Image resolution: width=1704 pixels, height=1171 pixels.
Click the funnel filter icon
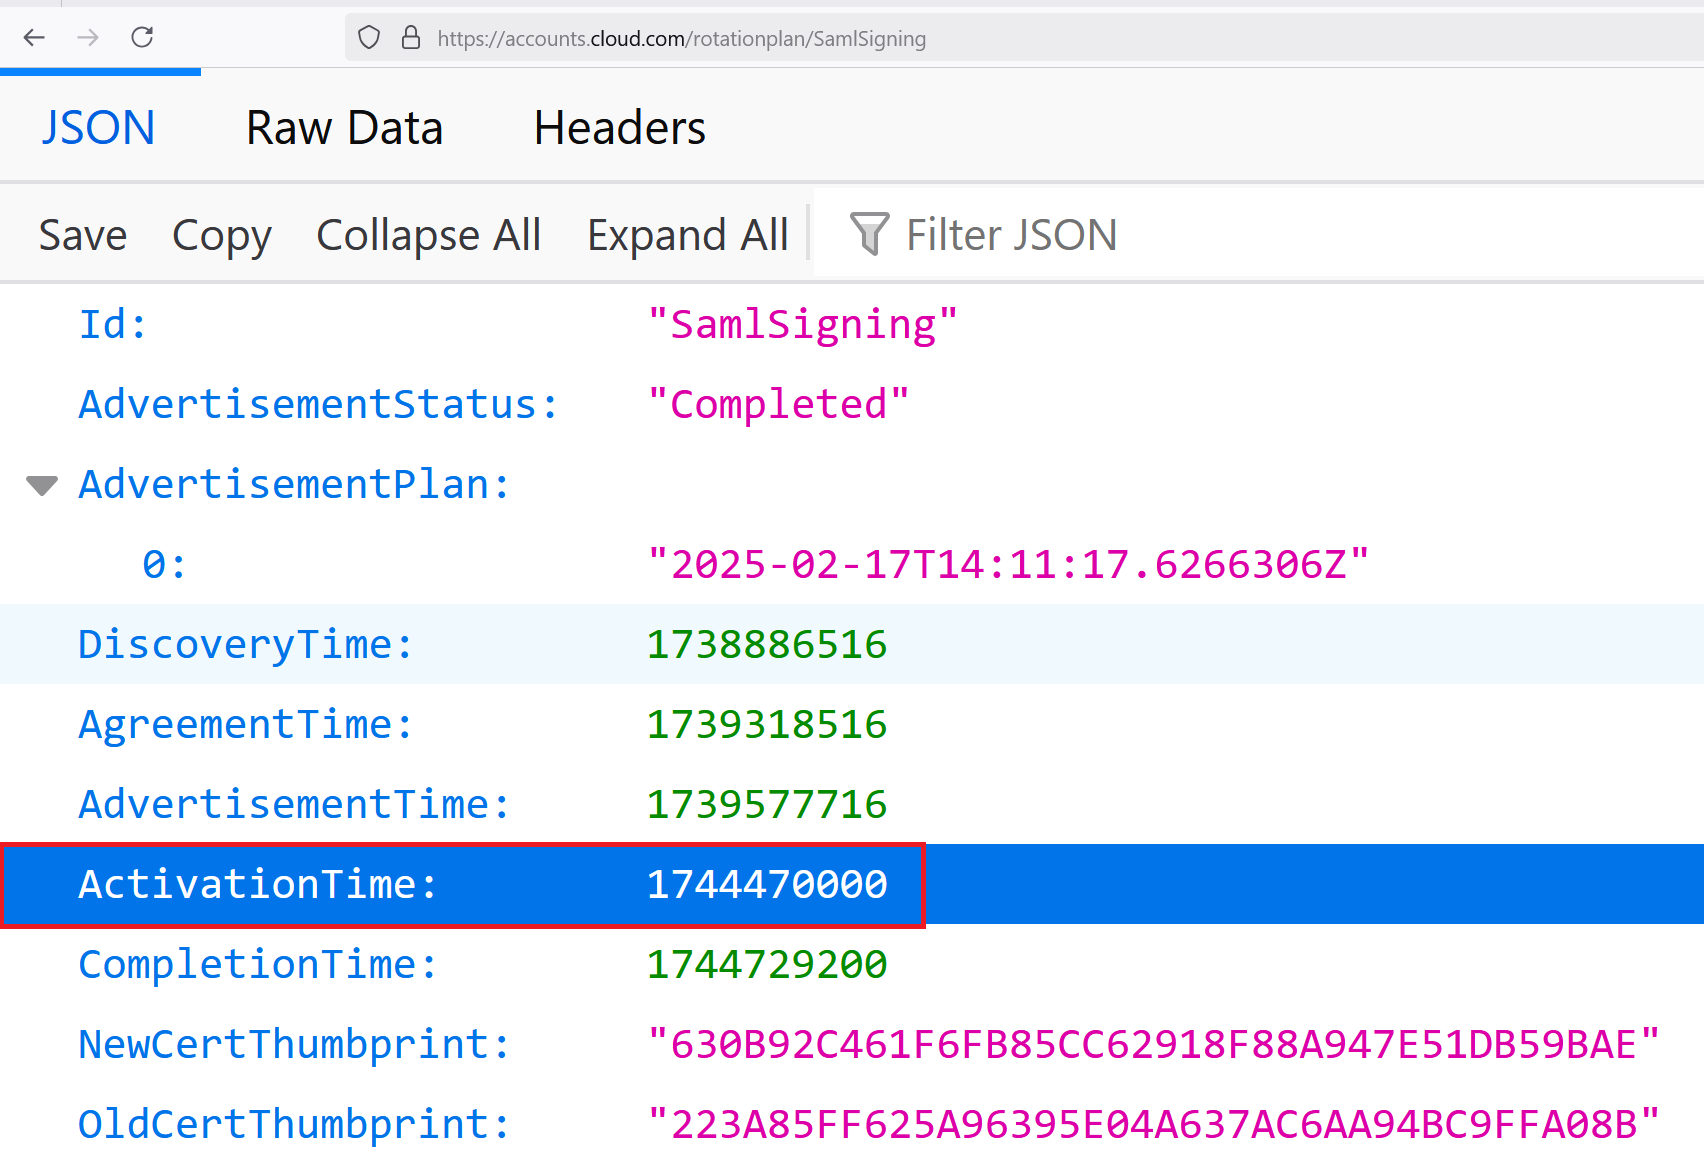pos(868,235)
